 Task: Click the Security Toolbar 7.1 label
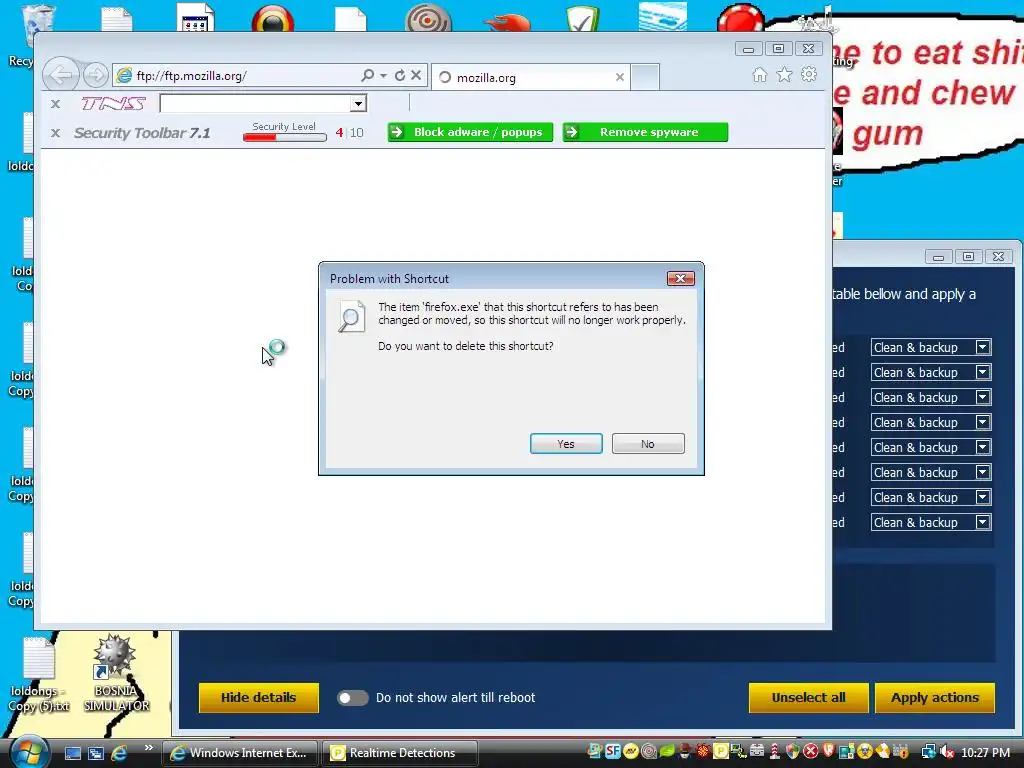point(142,133)
